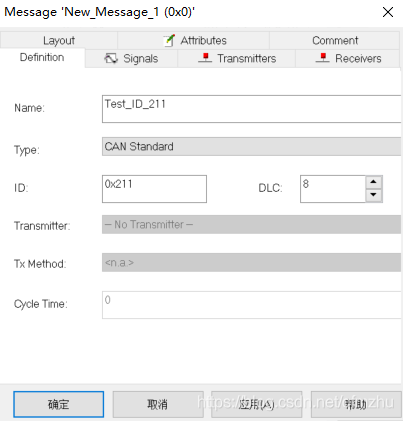Decrease DLC value with down arrow
The height and width of the screenshot is (421, 403).
[374, 195]
